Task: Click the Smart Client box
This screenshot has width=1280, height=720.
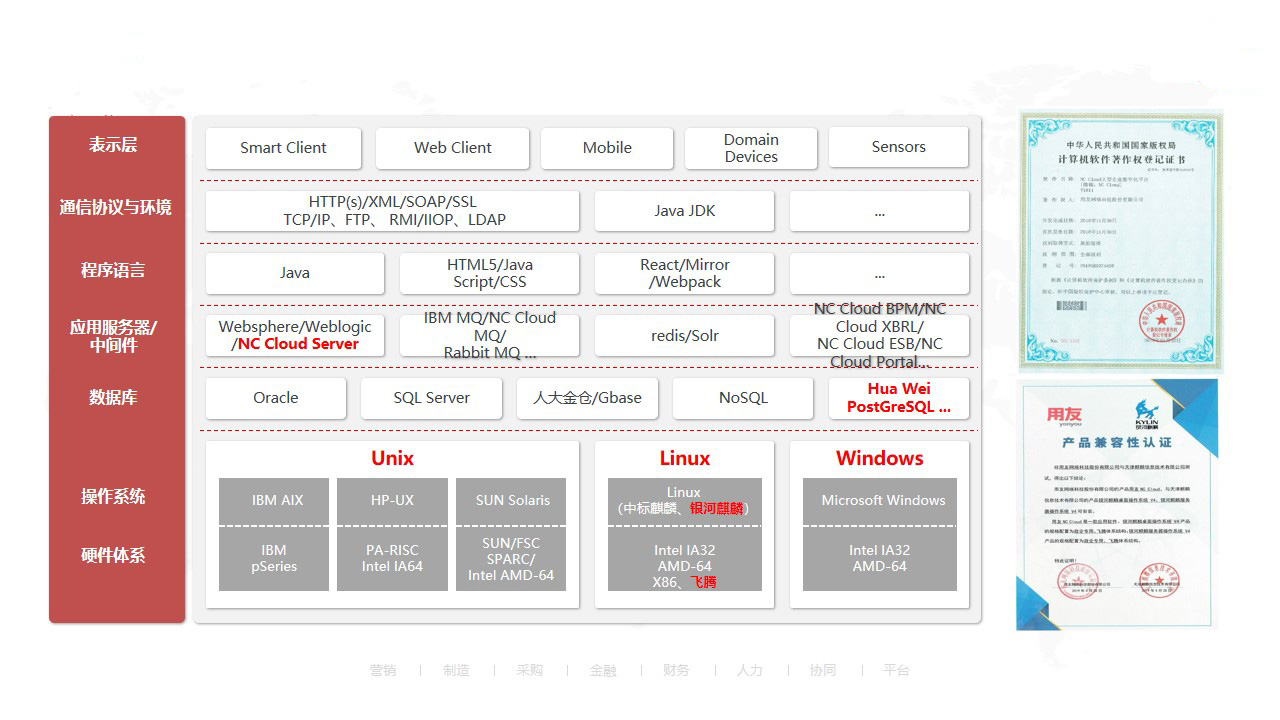Action: click(x=283, y=148)
